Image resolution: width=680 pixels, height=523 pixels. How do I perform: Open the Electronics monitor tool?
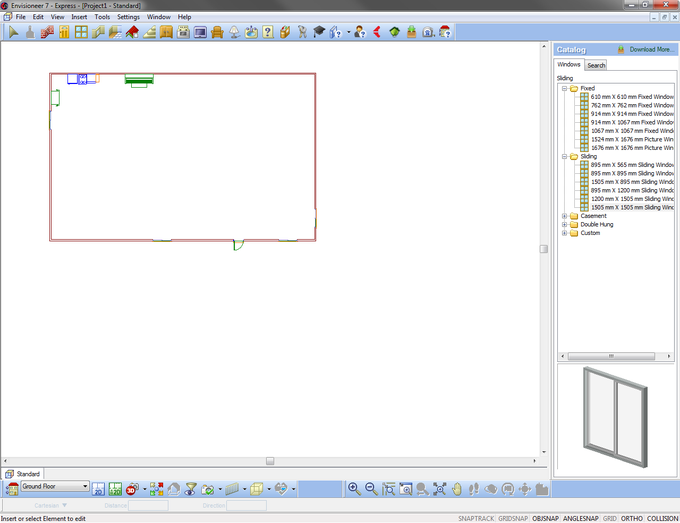[x=200, y=32]
